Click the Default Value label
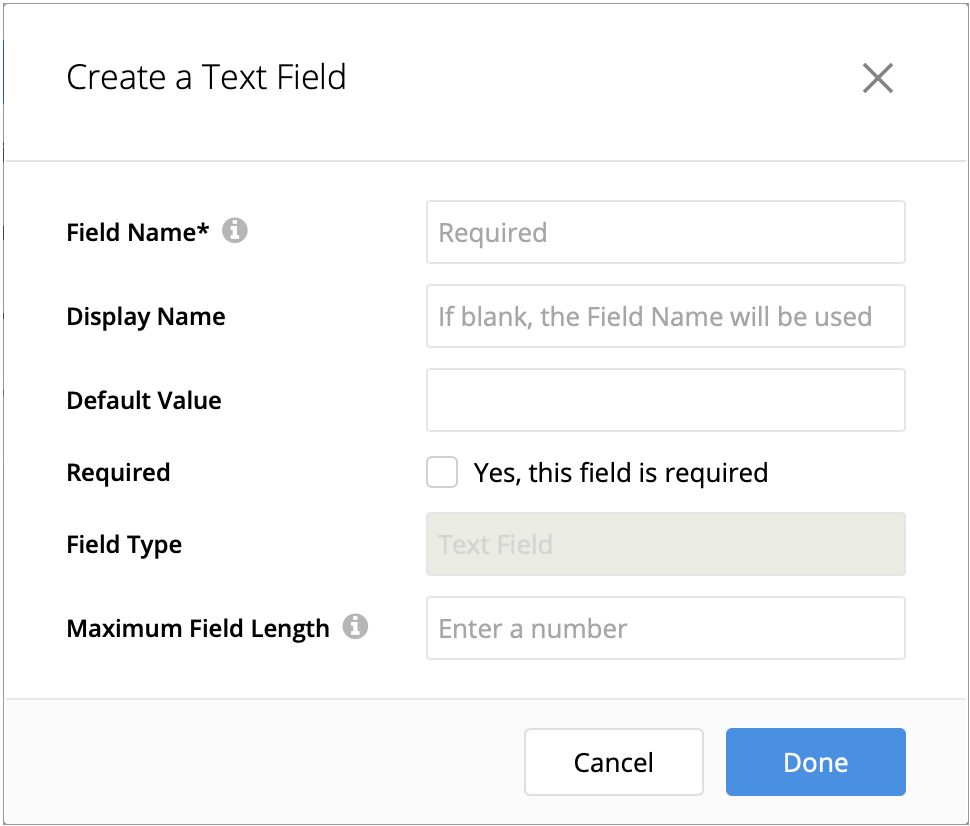This screenshot has height=826, width=970. 144,401
